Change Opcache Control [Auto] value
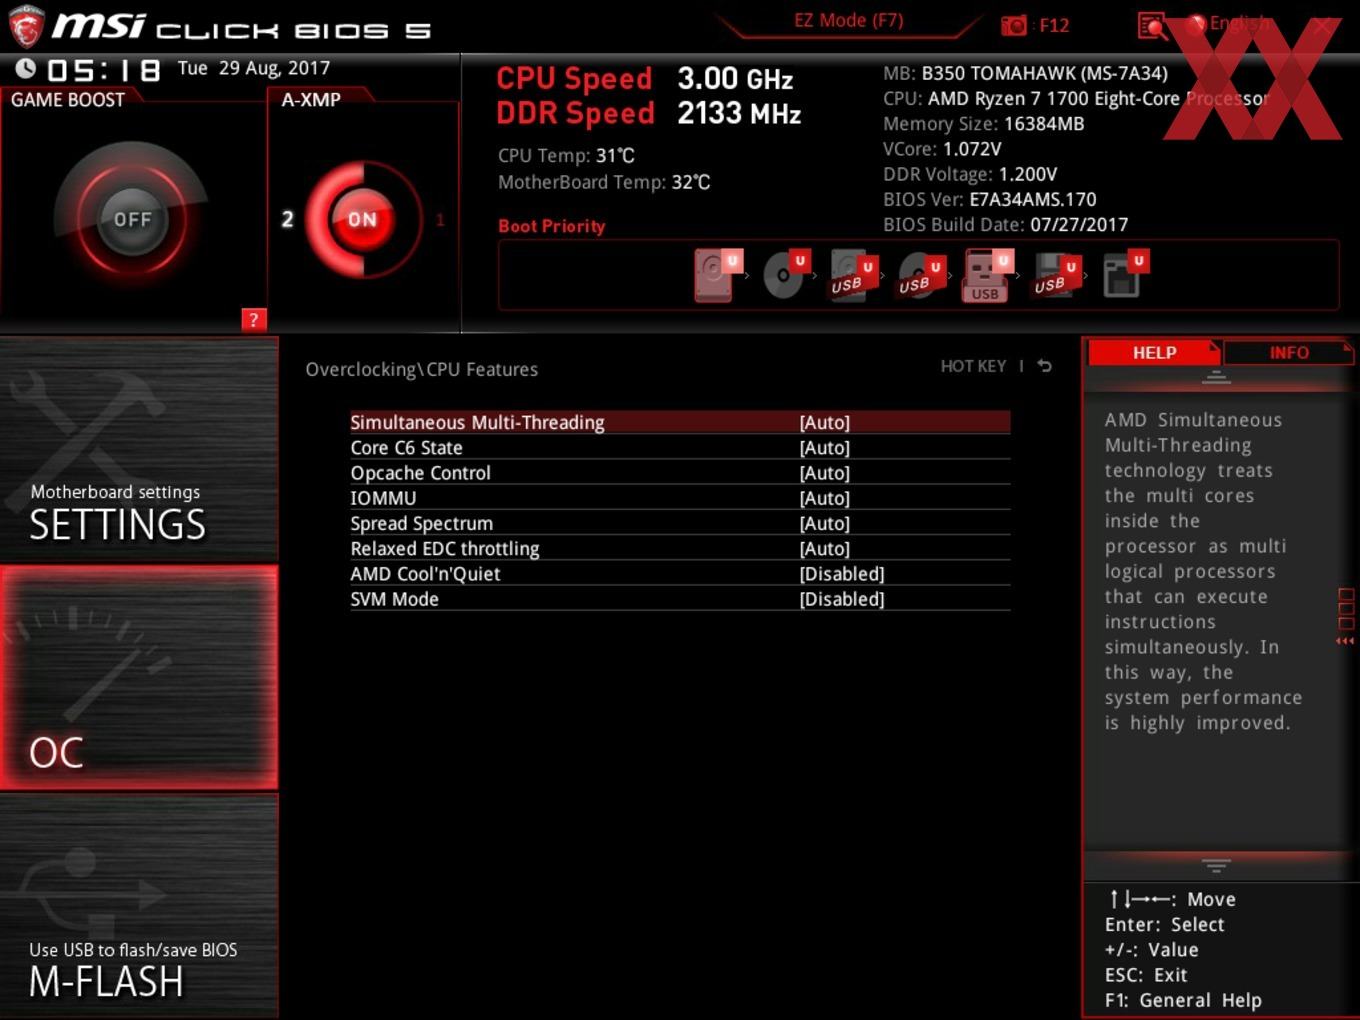Screen dimensions: 1360x1020 click(x=825, y=473)
